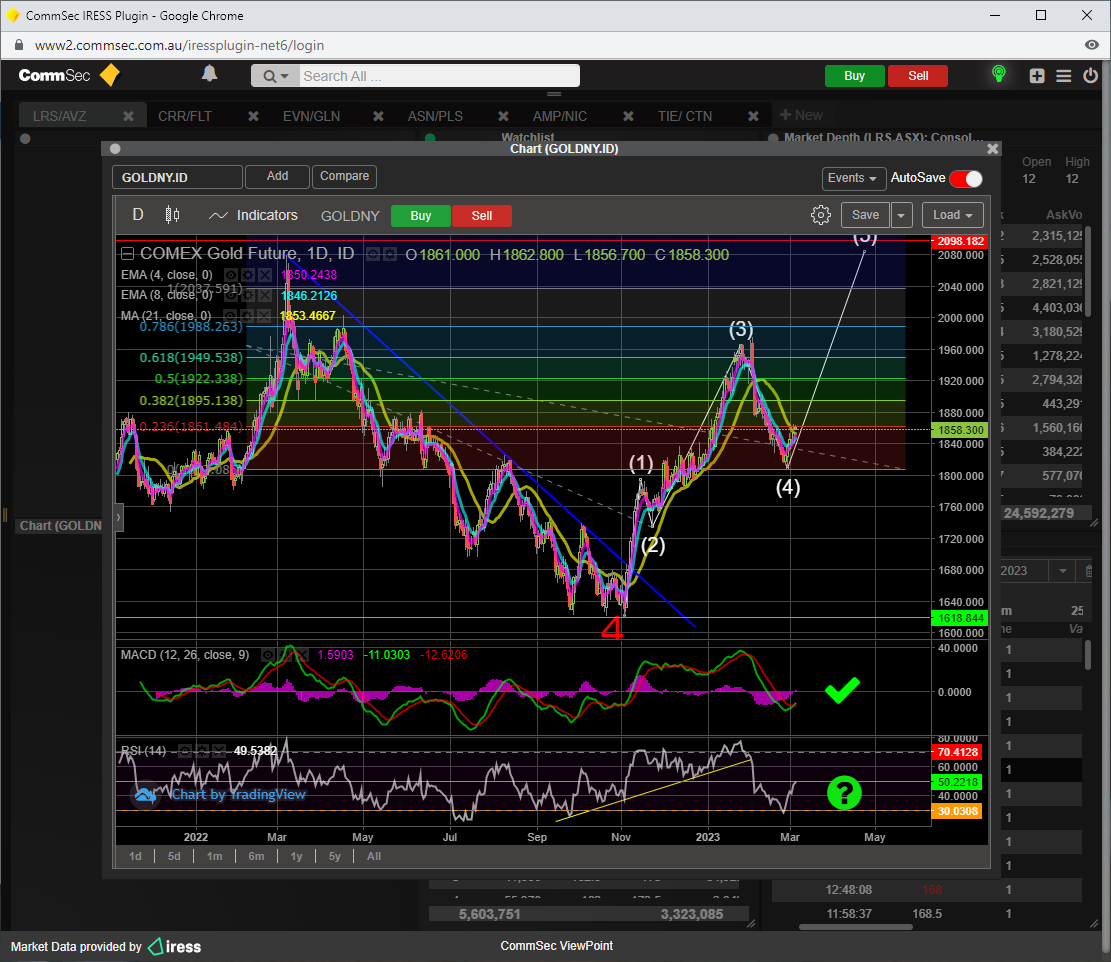Remove the MACD indicator

301,655
